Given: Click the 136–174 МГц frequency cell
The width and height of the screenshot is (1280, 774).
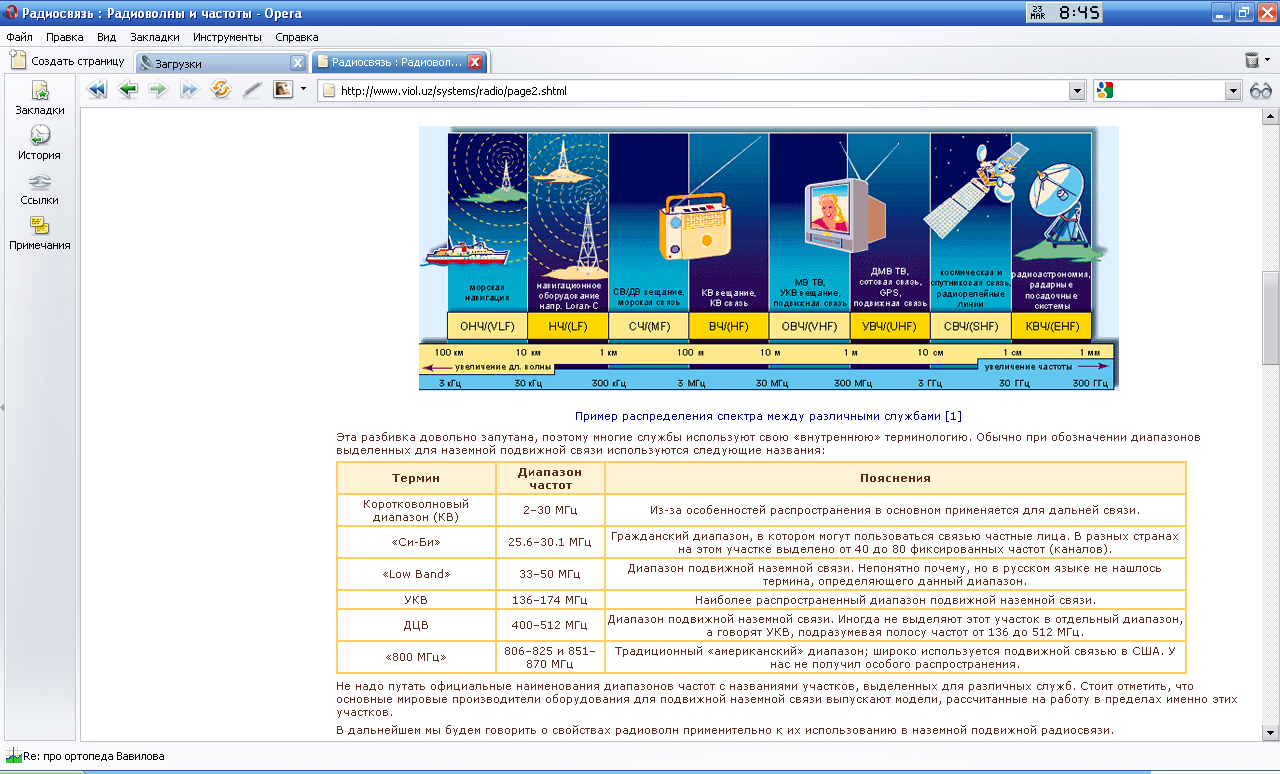Looking at the screenshot, I should (x=550, y=600).
